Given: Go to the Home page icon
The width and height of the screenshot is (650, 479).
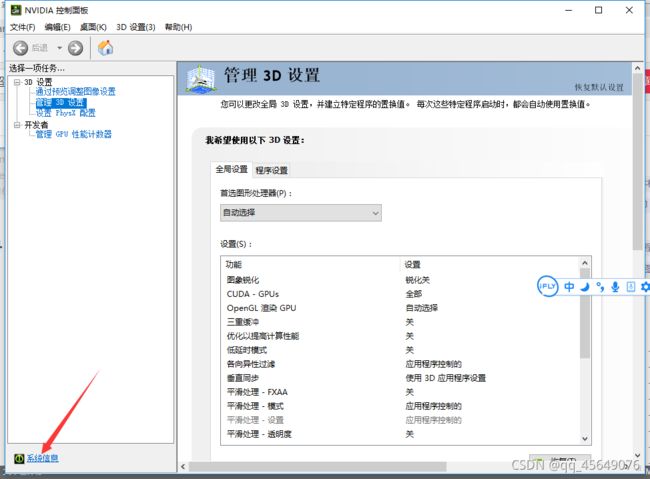Looking at the screenshot, I should pyautogui.click(x=105, y=48).
